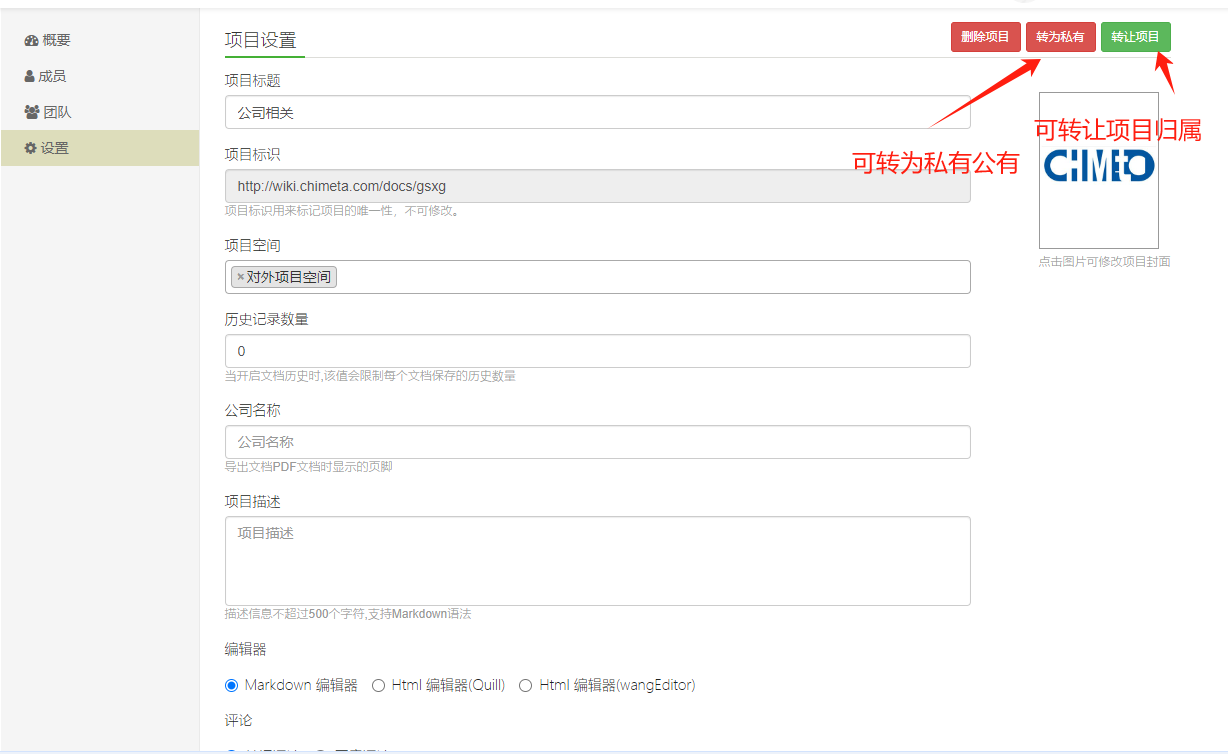1228x754 pixels.
Task: Click the project cover image to change it
Action: click(1098, 170)
